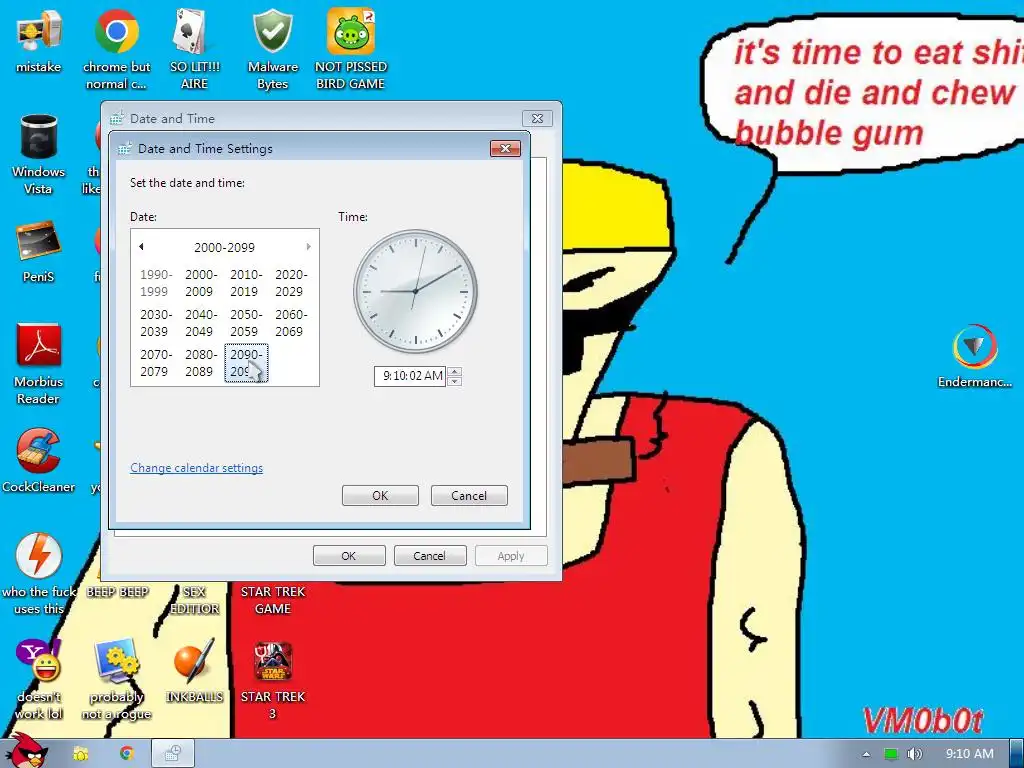Select the 2060-2069 decade

tap(291, 323)
